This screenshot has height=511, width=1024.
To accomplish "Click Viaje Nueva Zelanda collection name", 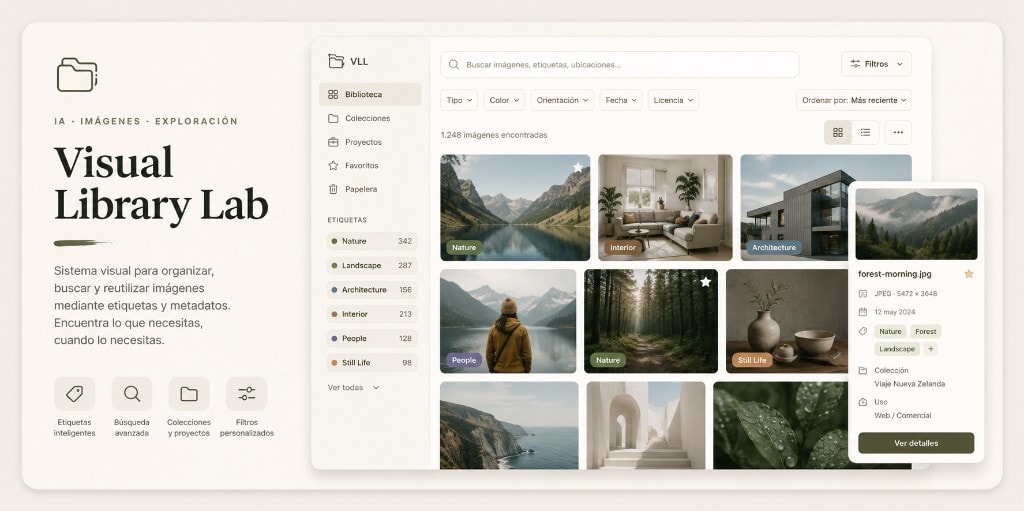I will coord(910,384).
